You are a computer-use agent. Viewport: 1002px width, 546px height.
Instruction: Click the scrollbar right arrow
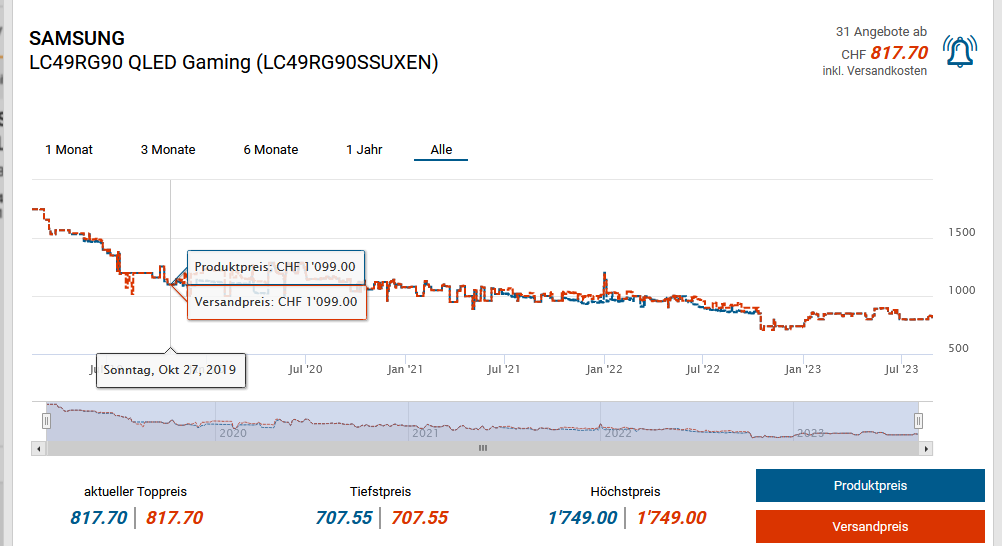[926, 449]
